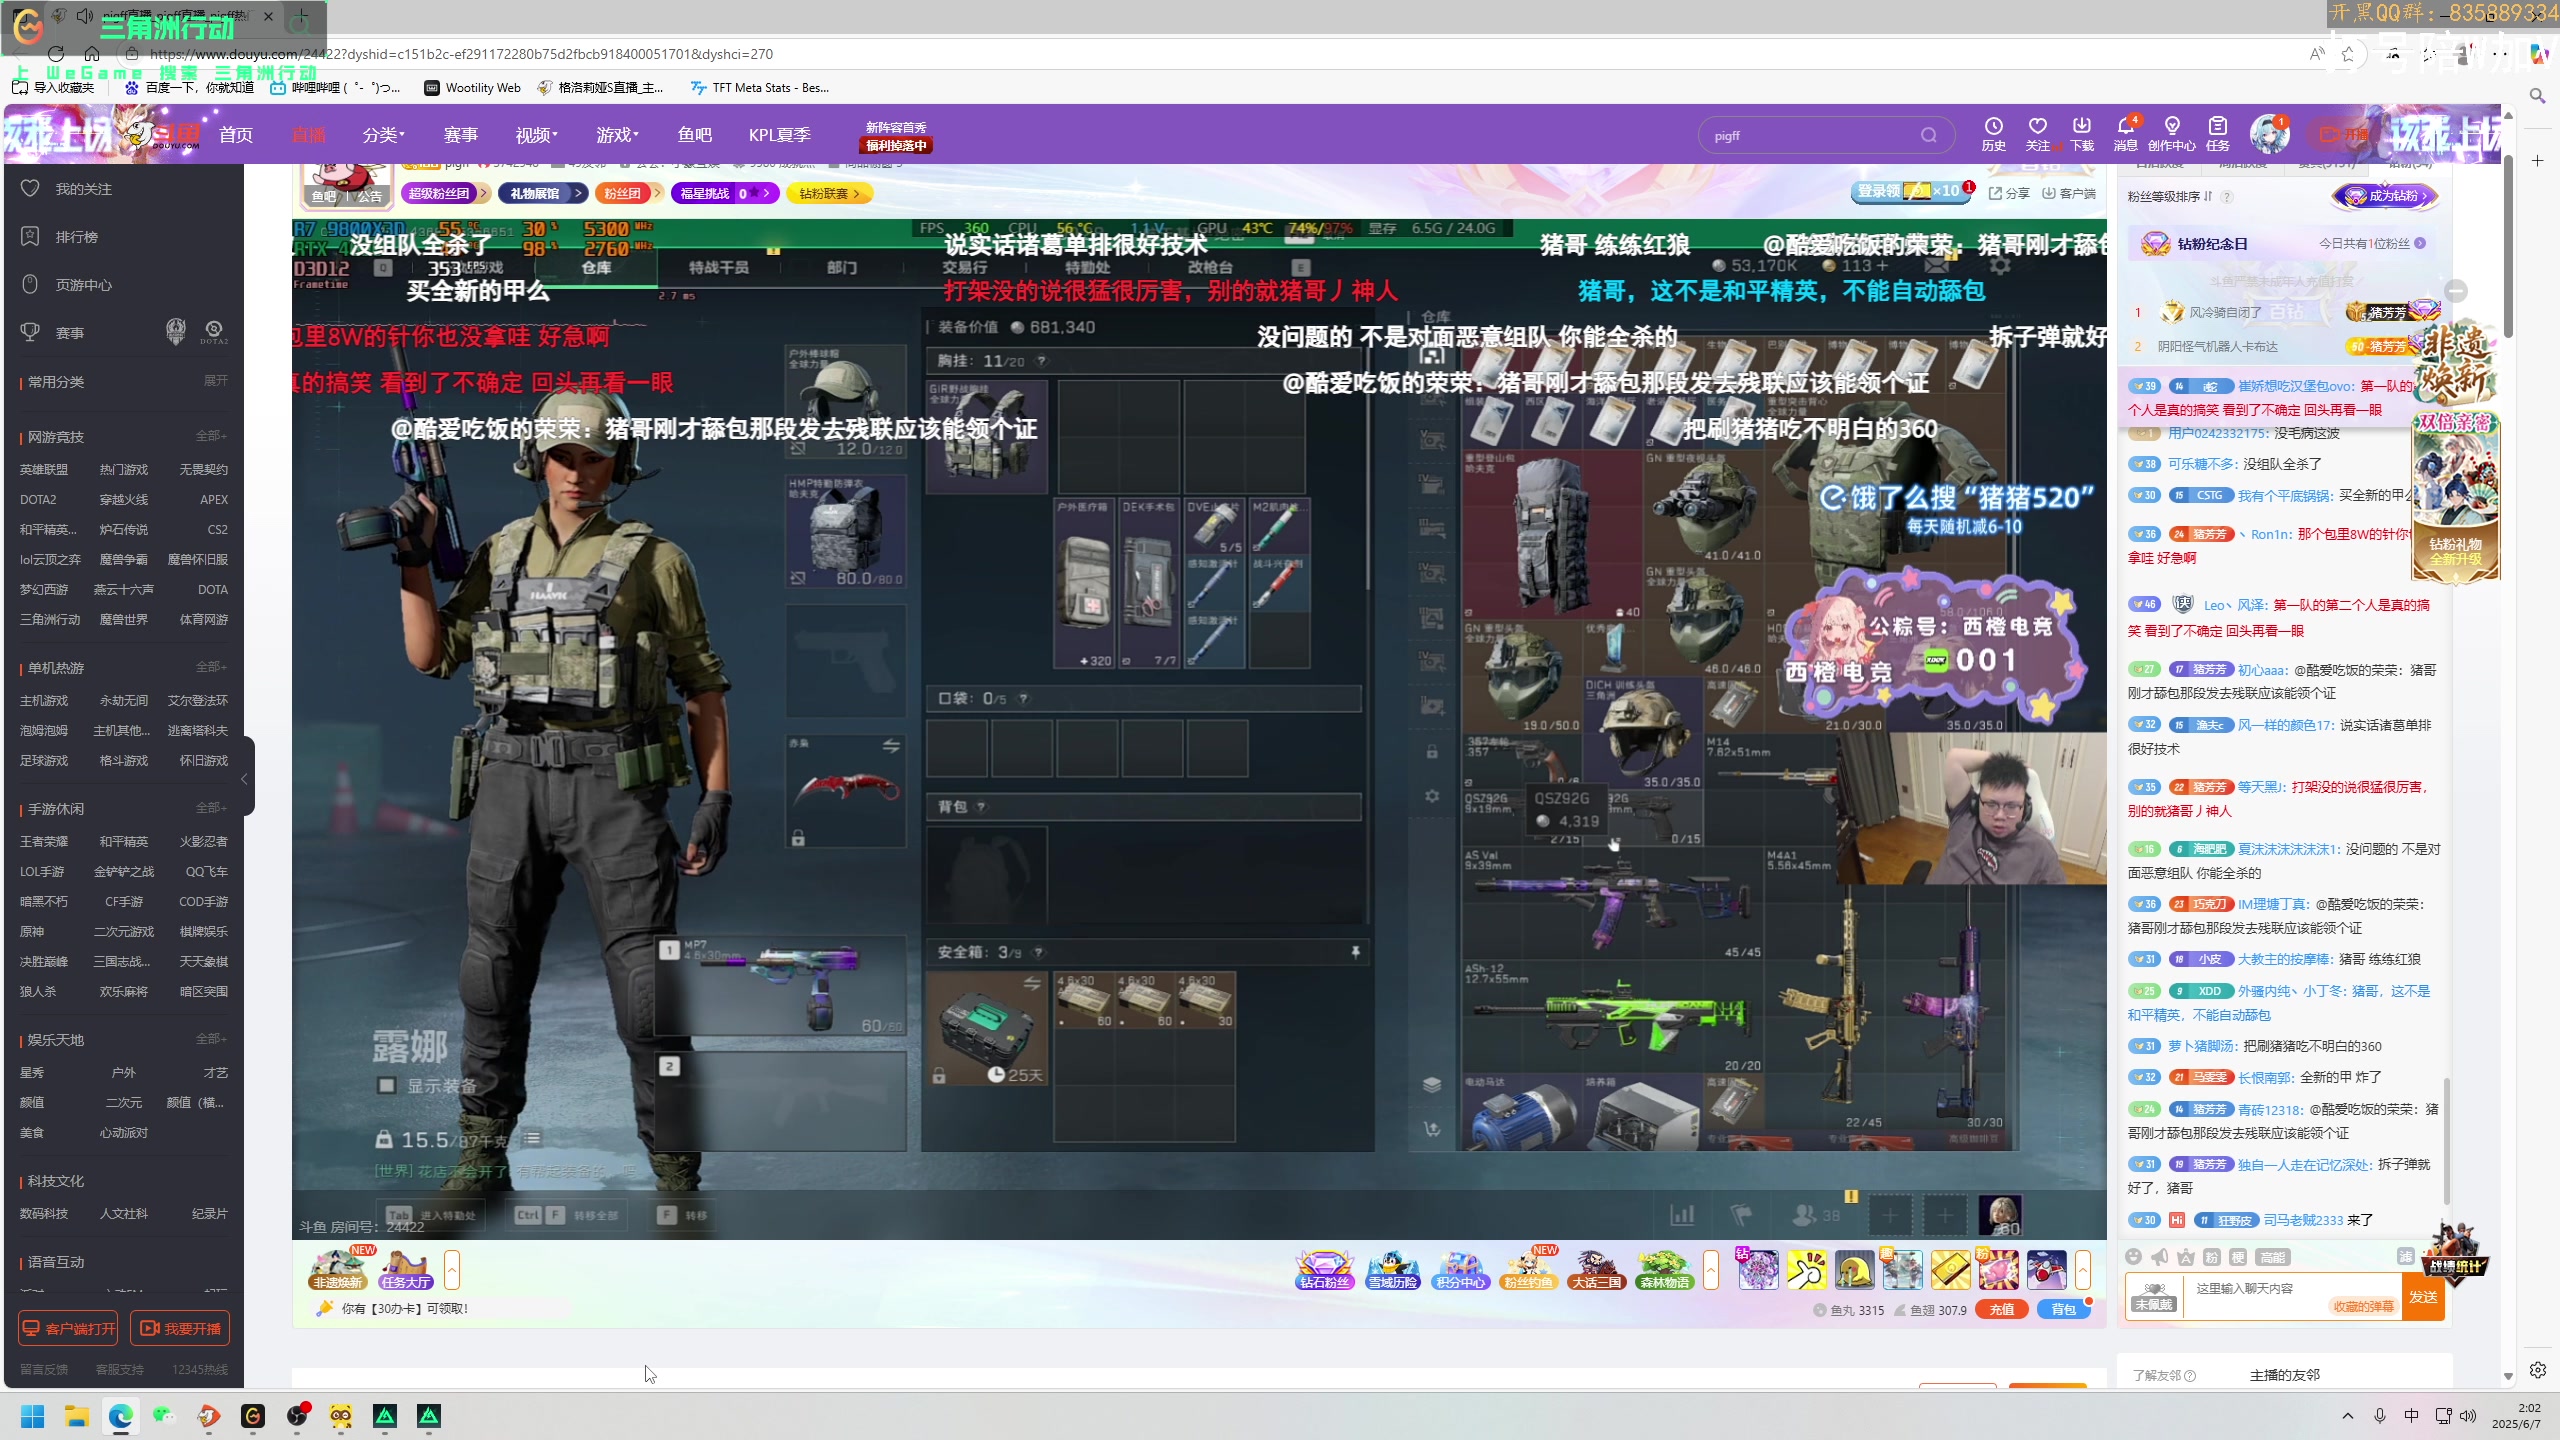
Task: Collapse the left sidebar with arrow handle
Action: (x=246, y=779)
